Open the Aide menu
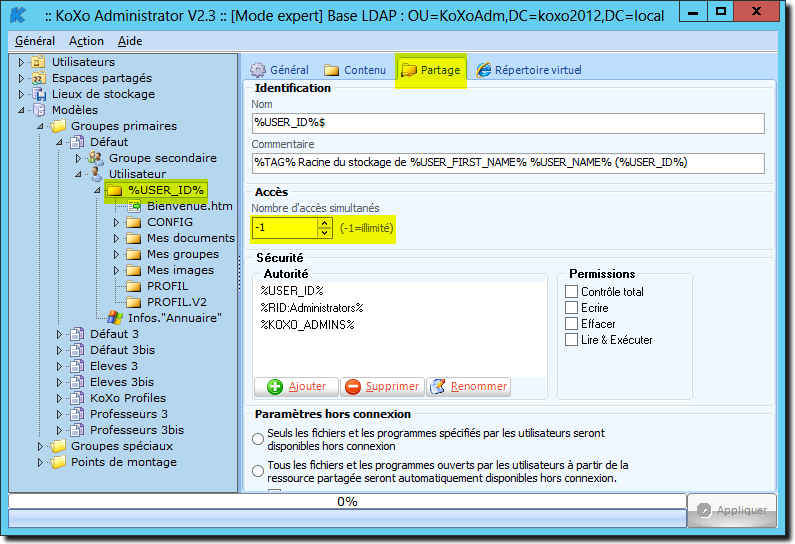The height and width of the screenshot is (544, 795). pyautogui.click(x=130, y=41)
